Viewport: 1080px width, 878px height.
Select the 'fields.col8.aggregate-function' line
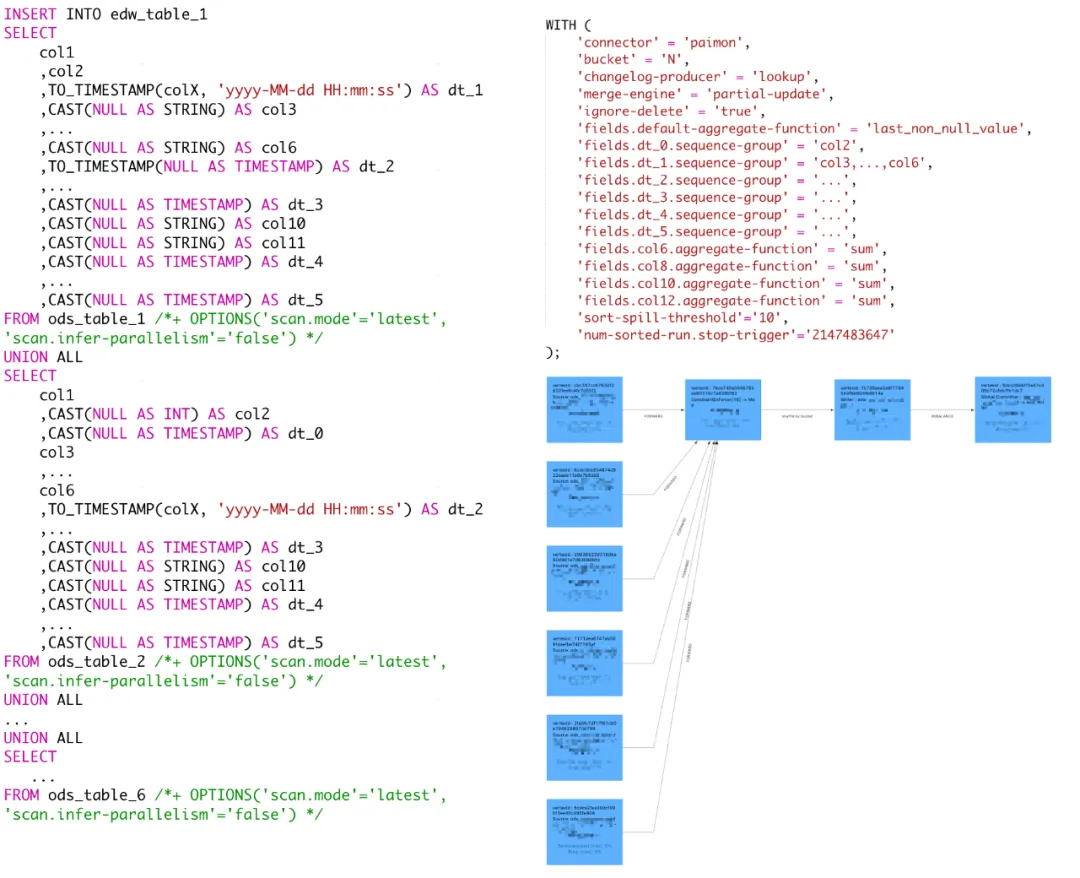click(x=732, y=266)
